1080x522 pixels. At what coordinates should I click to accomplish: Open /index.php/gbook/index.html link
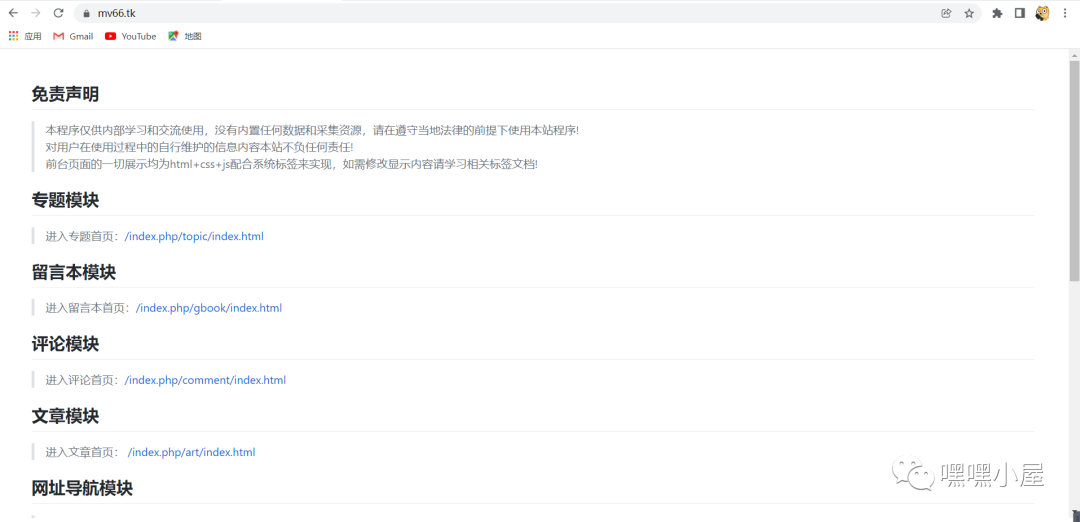(209, 308)
